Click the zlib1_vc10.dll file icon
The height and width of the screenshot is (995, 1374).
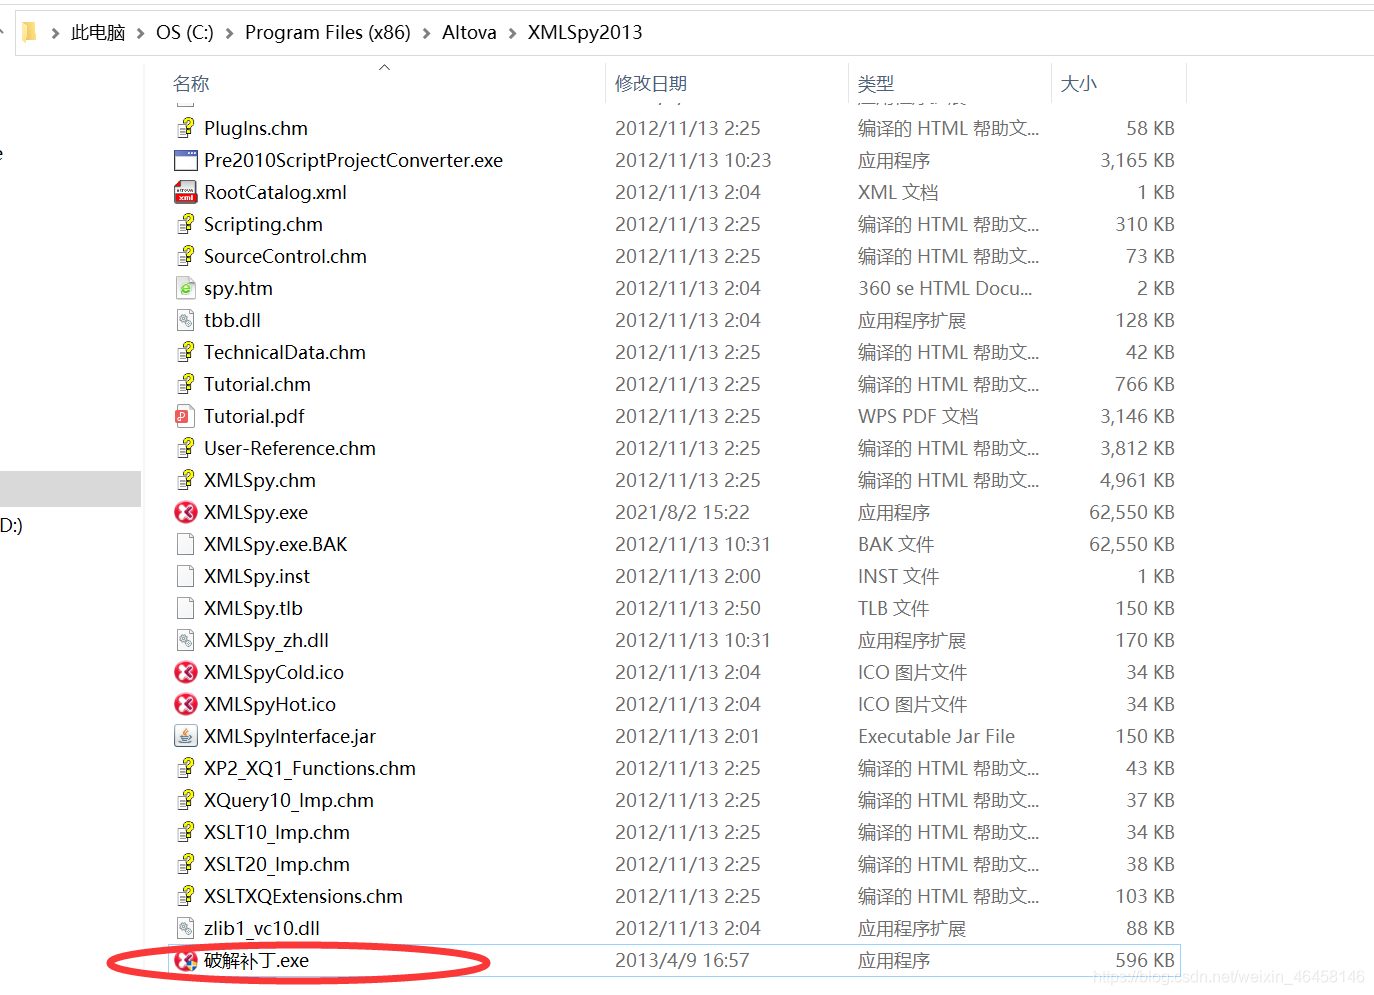tap(186, 928)
